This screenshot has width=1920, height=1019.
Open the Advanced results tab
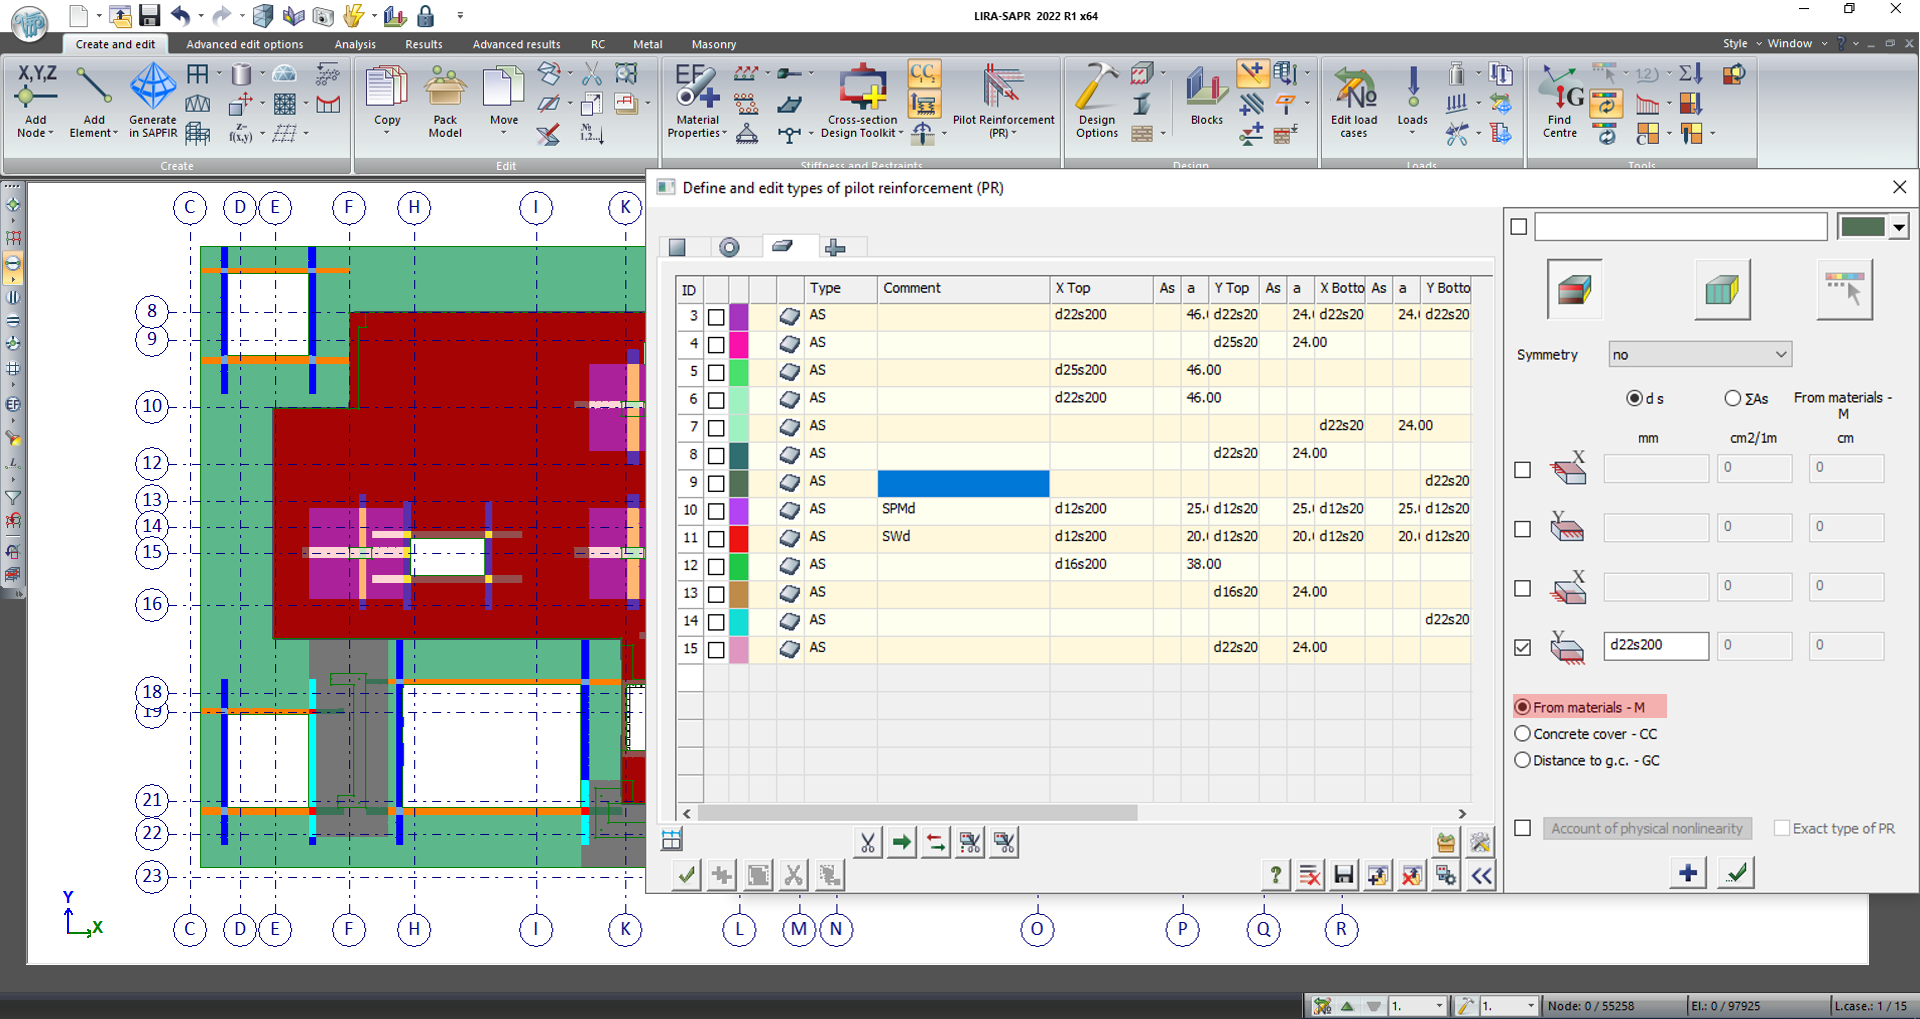tap(516, 44)
